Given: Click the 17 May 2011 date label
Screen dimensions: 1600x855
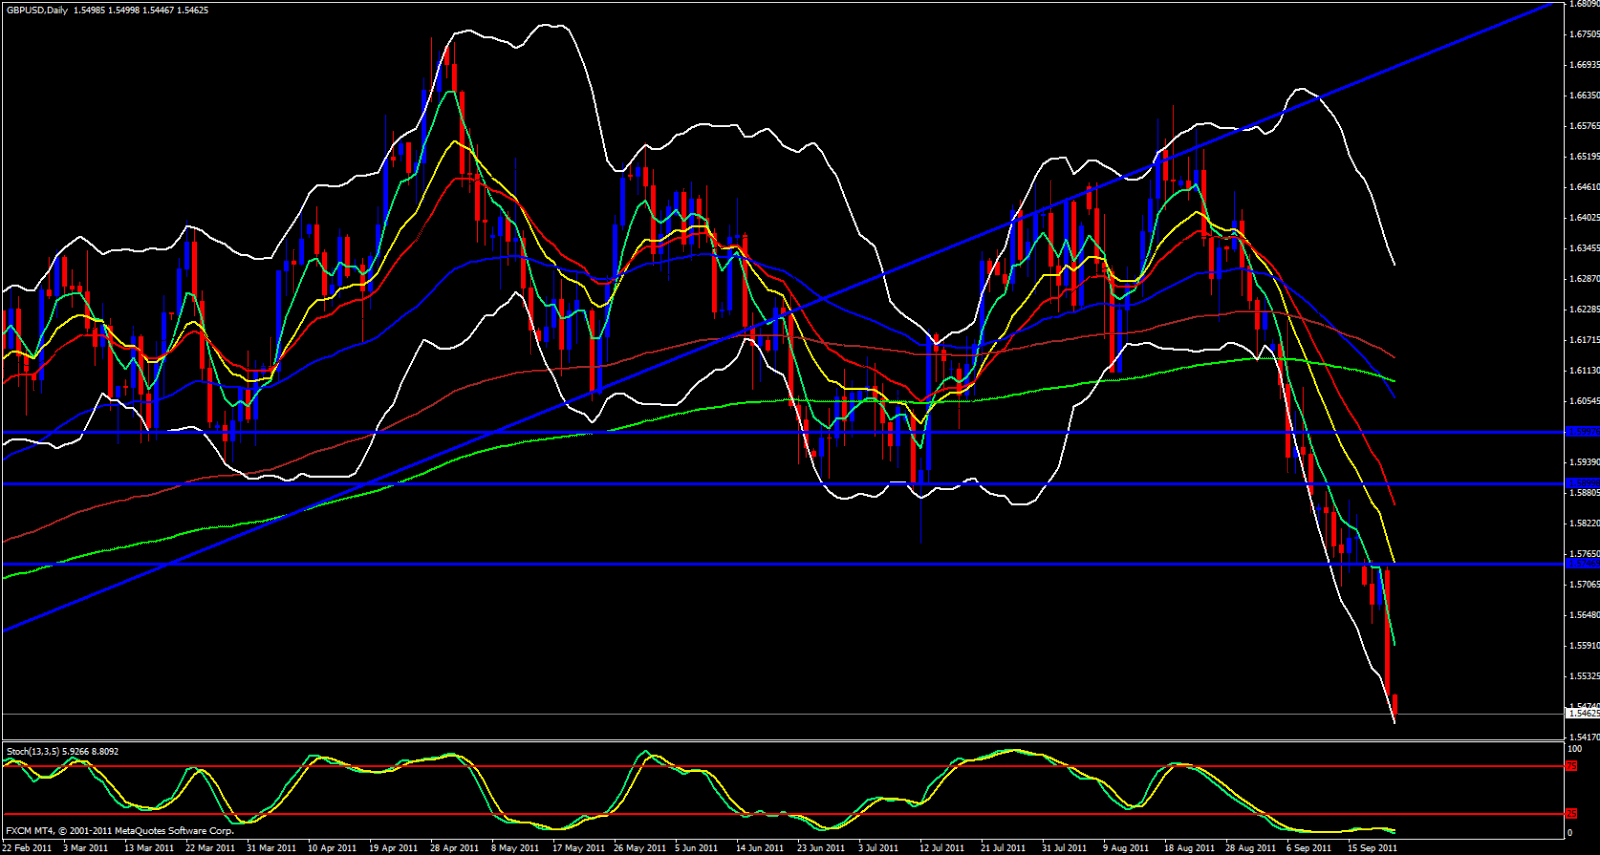Looking at the screenshot, I should (x=578, y=848).
